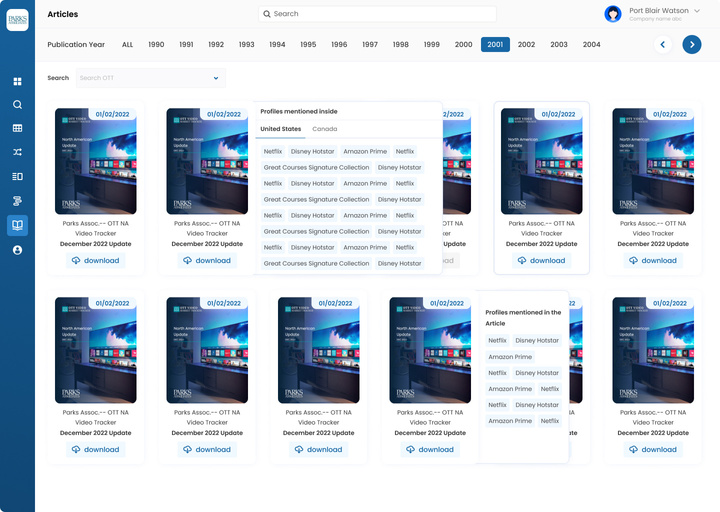Open the open-book Articles icon in sidebar
The height and width of the screenshot is (512, 720).
(x=17, y=225)
